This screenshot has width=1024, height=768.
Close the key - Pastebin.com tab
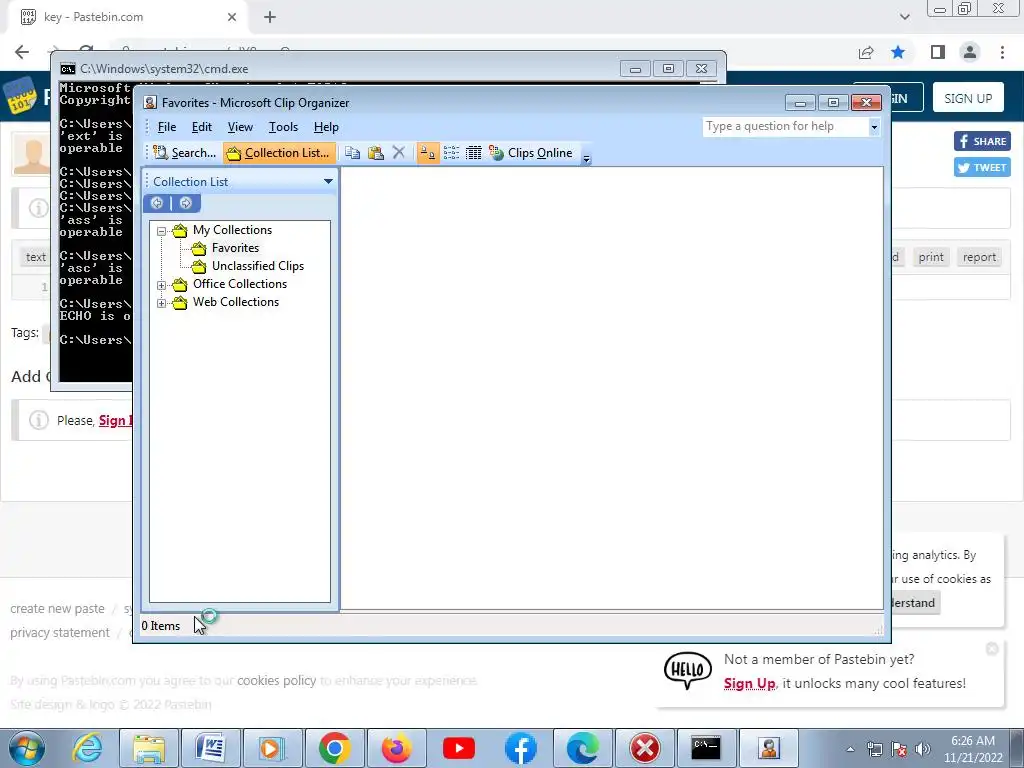click(x=232, y=17)
